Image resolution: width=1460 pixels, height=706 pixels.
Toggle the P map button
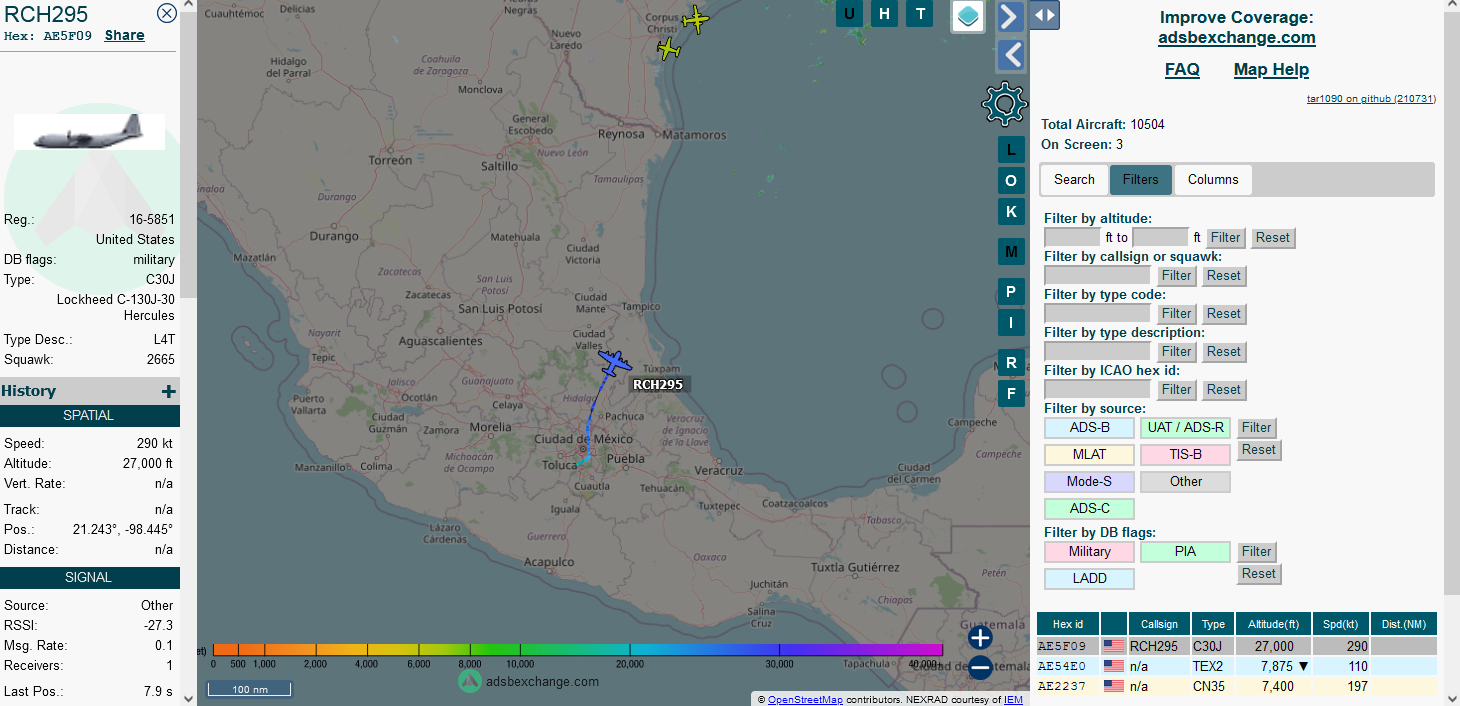click(1011, 292)
